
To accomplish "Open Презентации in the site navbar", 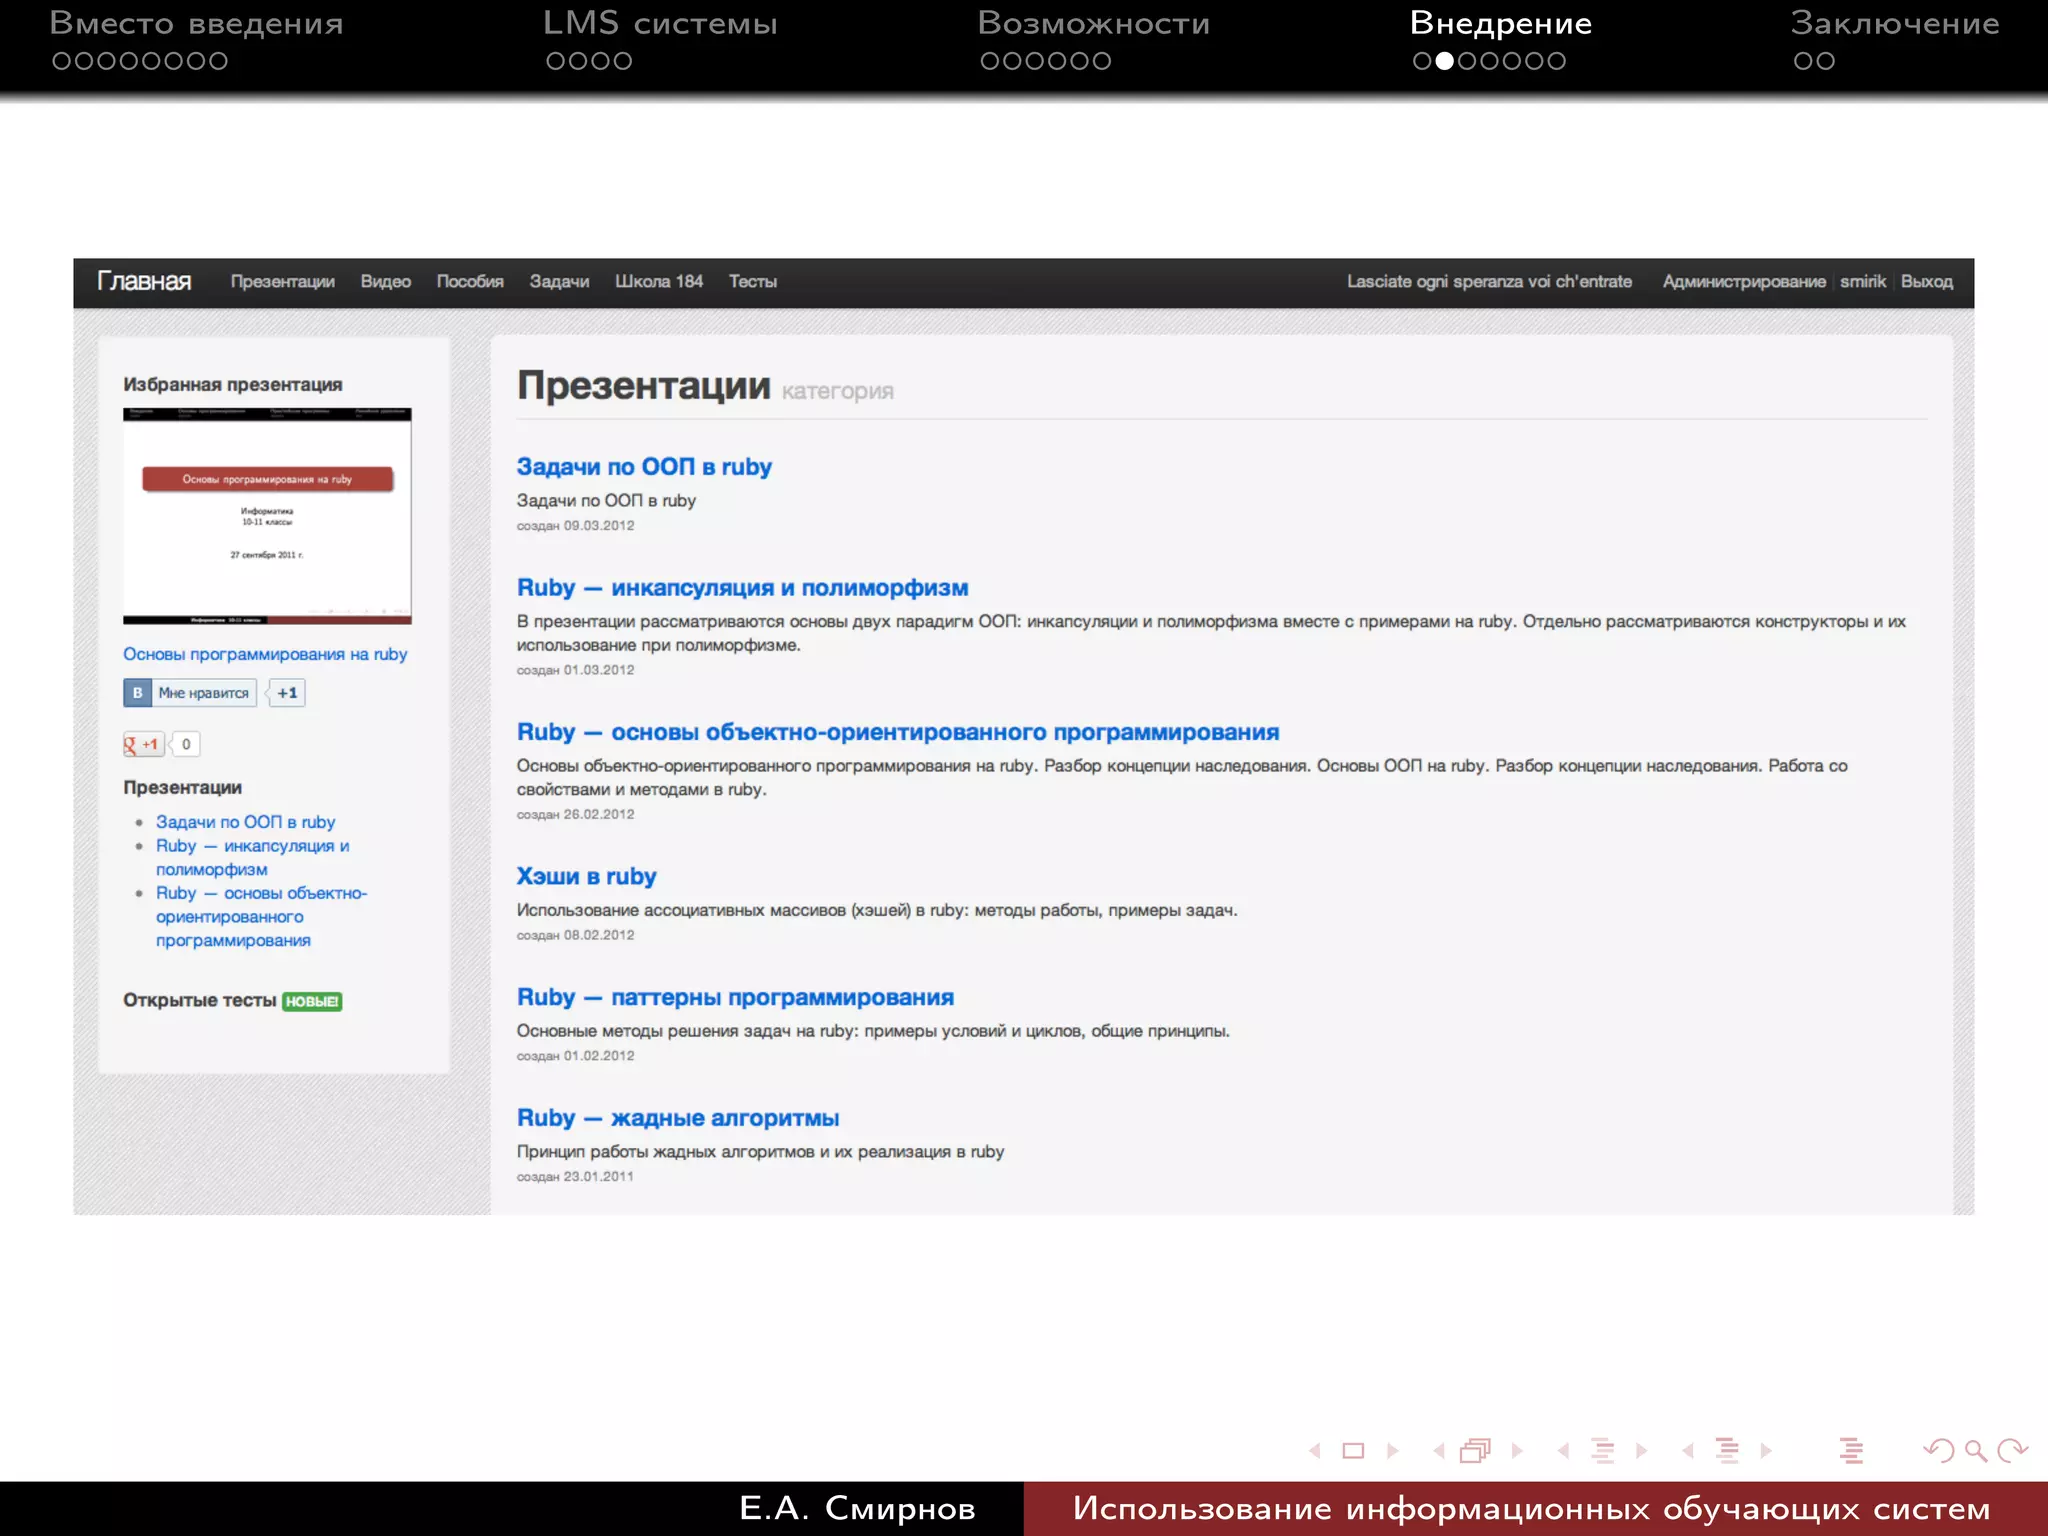I will point(283,282).
